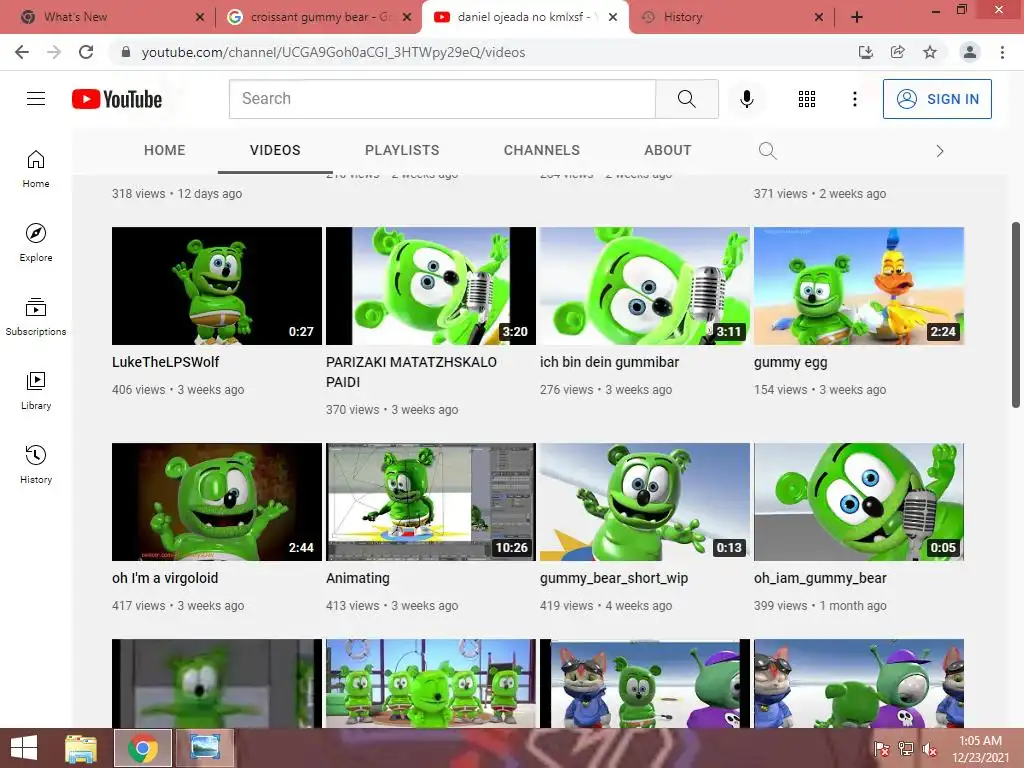Share this page via toolbar icon
Viewport: 1024px width, 768px height.
(897, 52)
